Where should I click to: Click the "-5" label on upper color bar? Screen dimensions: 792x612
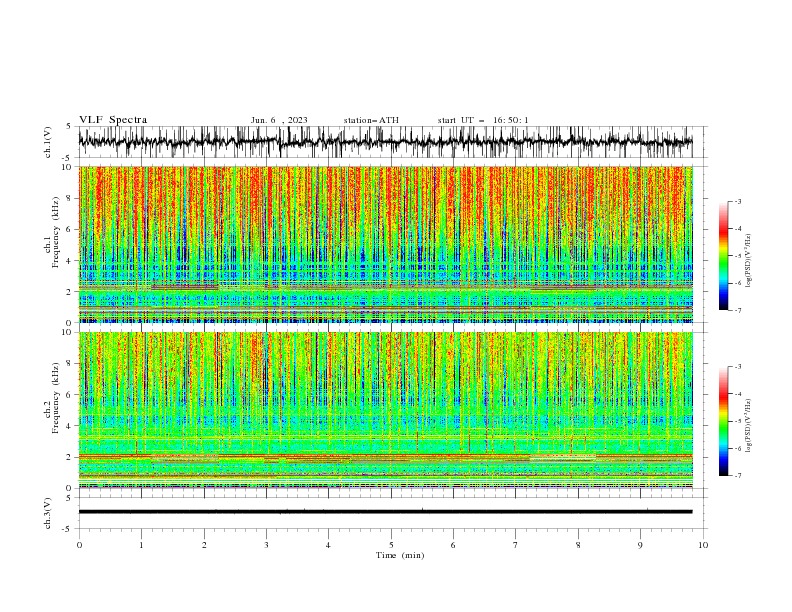tap(737, 256)
